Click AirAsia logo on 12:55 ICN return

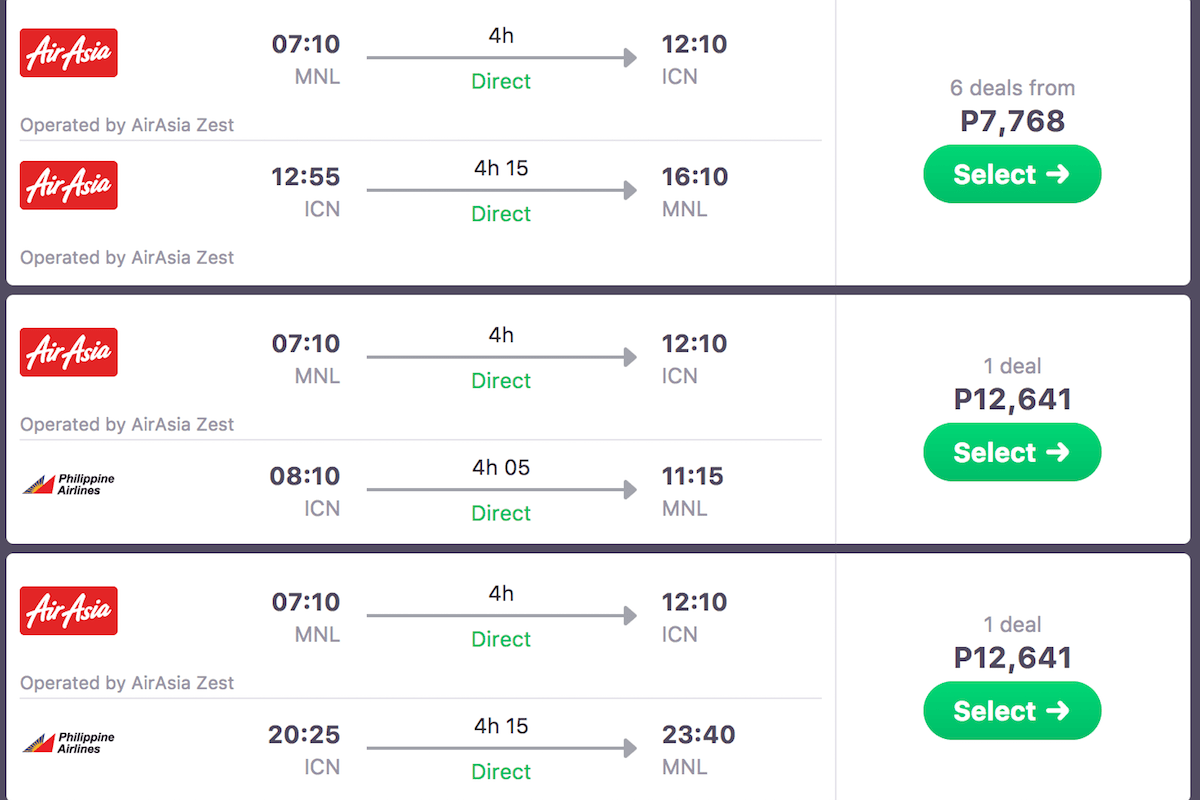click(x=69, y=185)
